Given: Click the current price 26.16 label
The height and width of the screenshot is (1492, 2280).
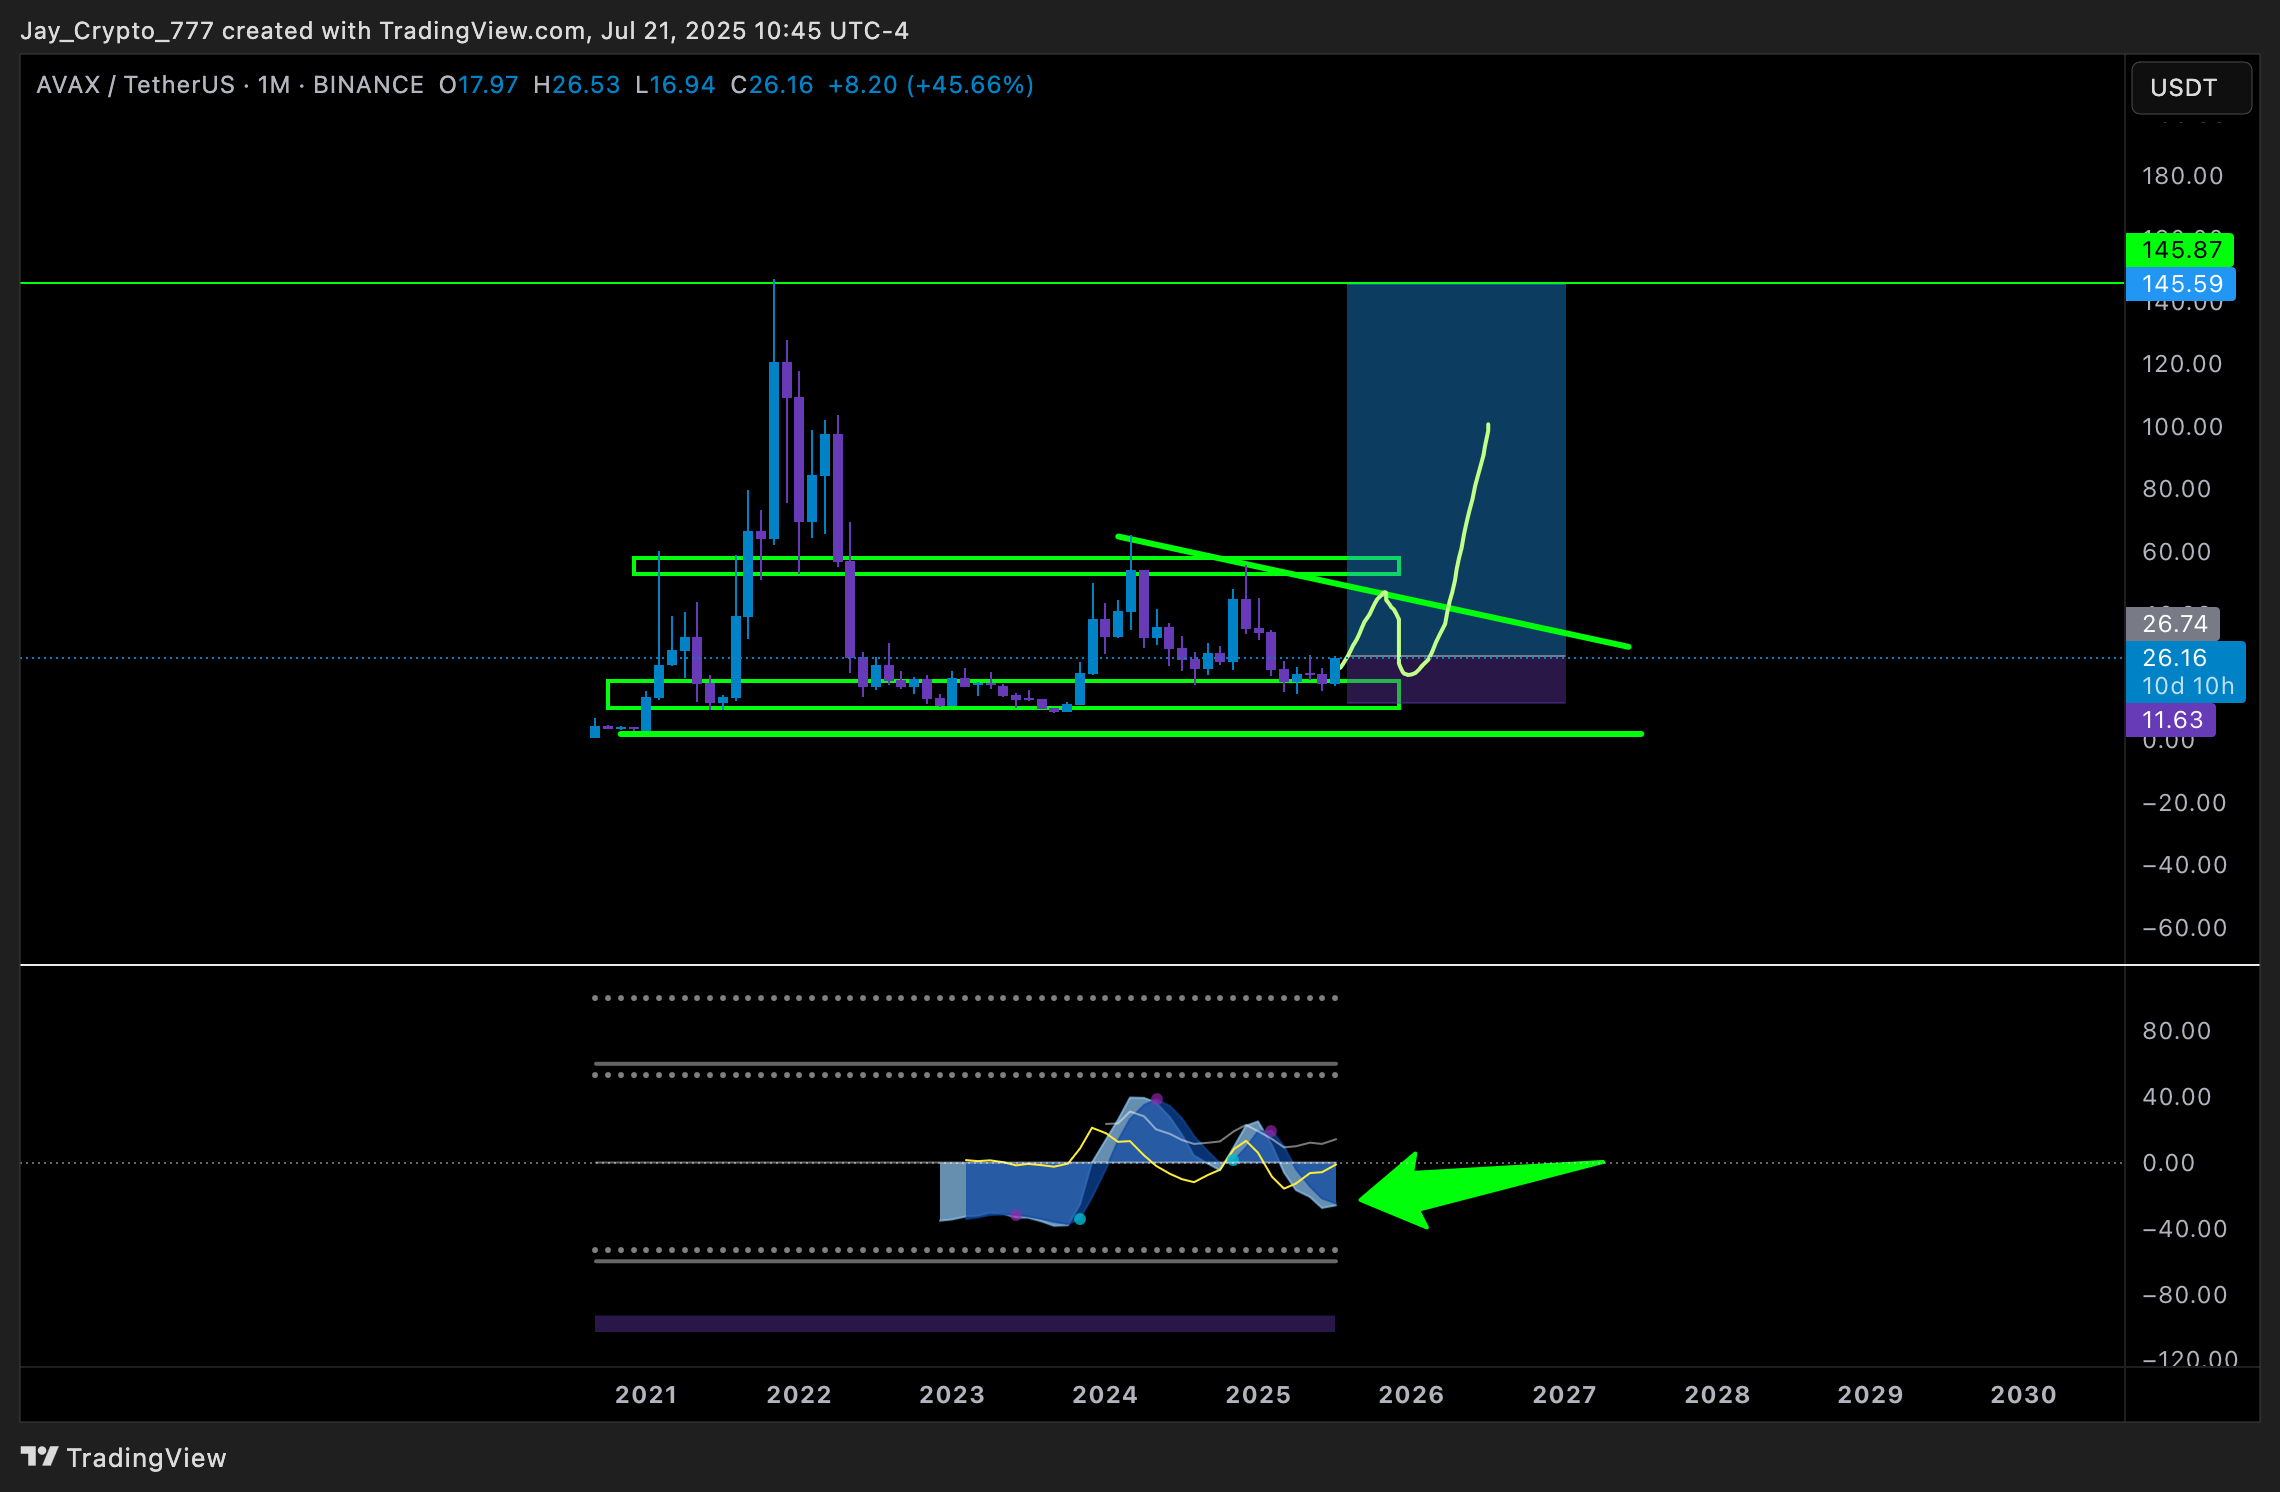Looking at the screenshot, I should (2175, 658).
